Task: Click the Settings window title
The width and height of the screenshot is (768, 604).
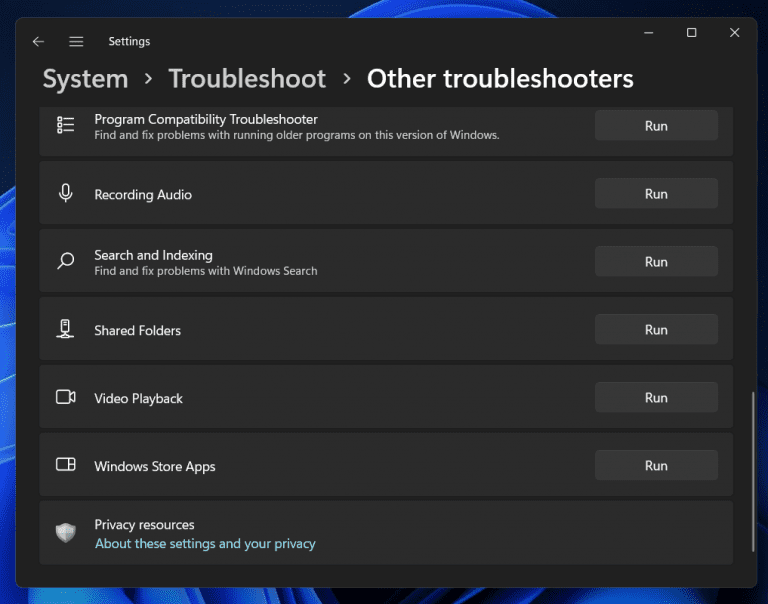Action: tap(129, 42)
